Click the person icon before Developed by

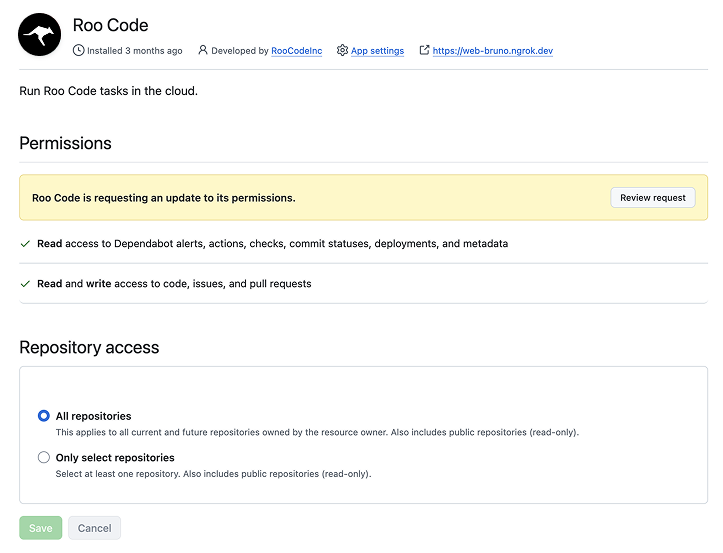203,50
